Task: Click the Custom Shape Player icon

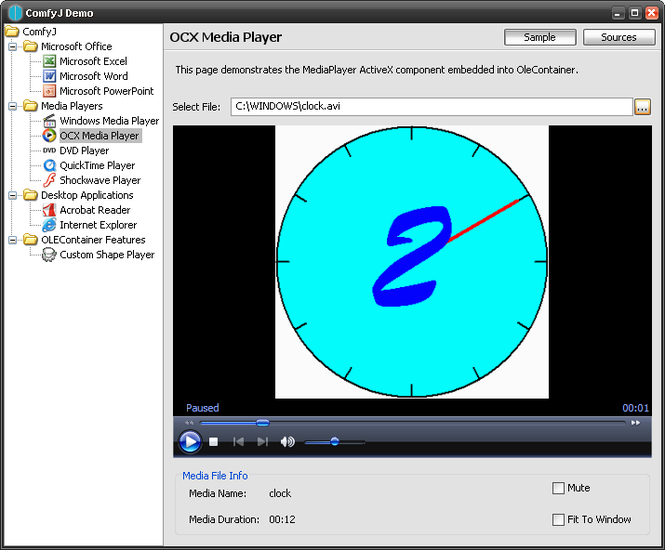Action: point(50,255)
